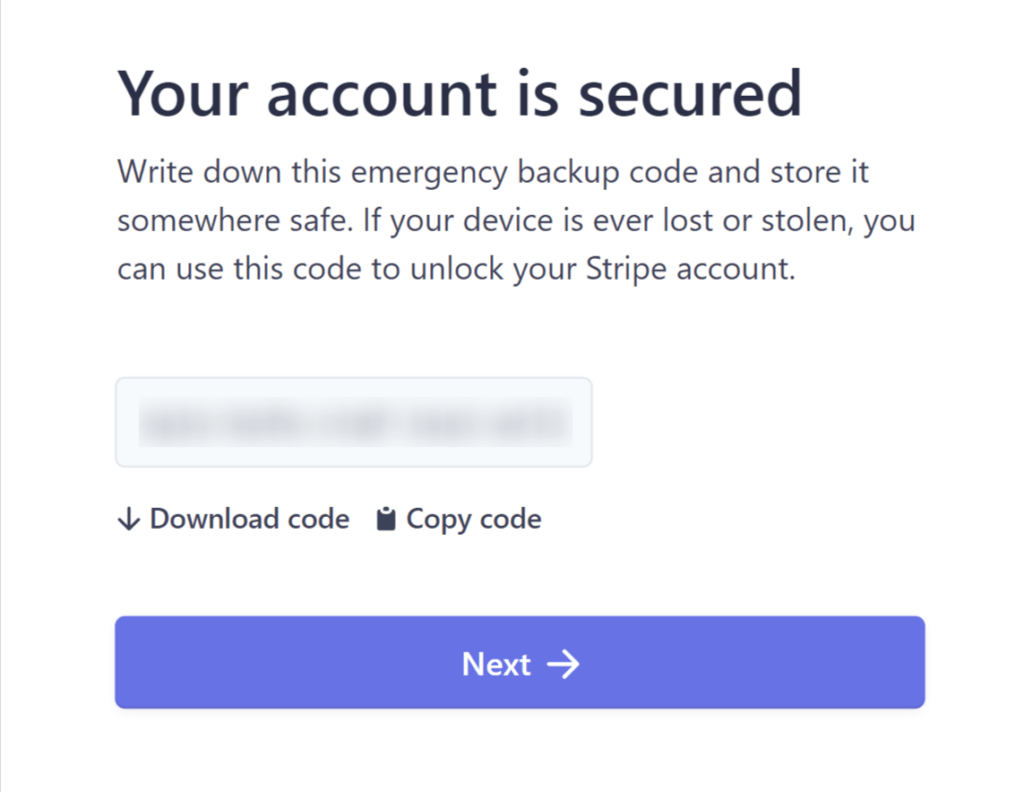1024x792 pixels.
Task: Click the download arrow icon
Action: pyautogui.click(x=129, y=519)
